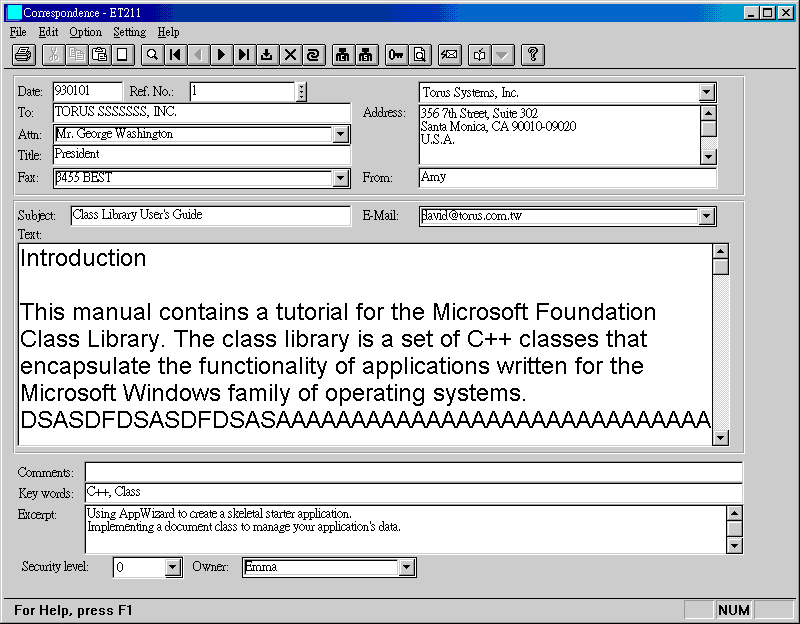Jump to the first record
This screenshot has width=800, height=624.
(x=176, y=55)
